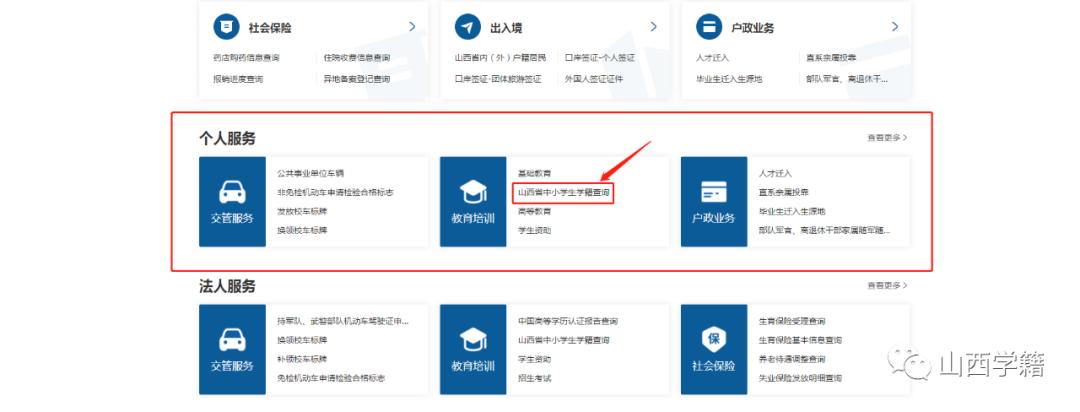Open the 户政业务 tile under 个人服务
Image resolution: width=1080 pixels, height=412 pixels.
pos(714,201)
